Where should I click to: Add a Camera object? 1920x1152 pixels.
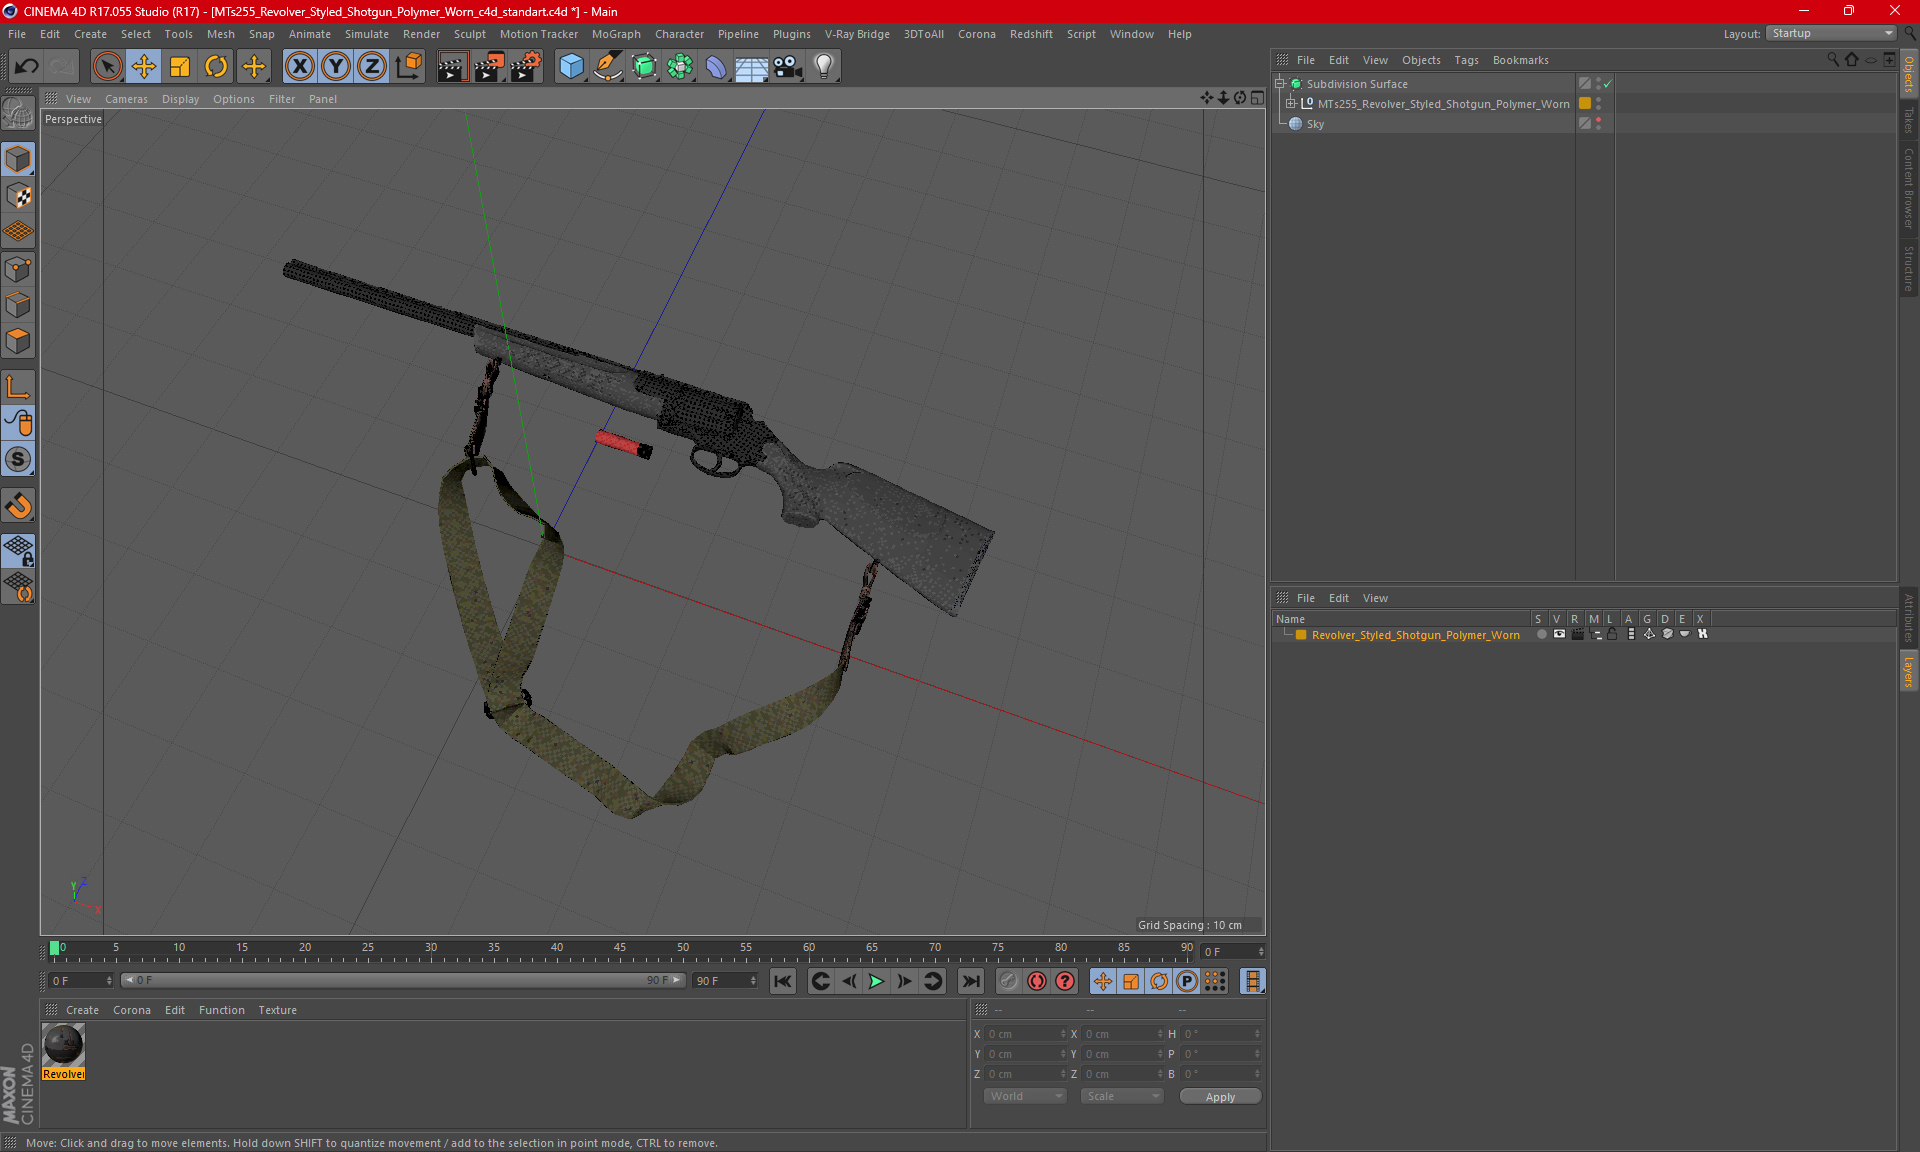(x=788, y=67)
